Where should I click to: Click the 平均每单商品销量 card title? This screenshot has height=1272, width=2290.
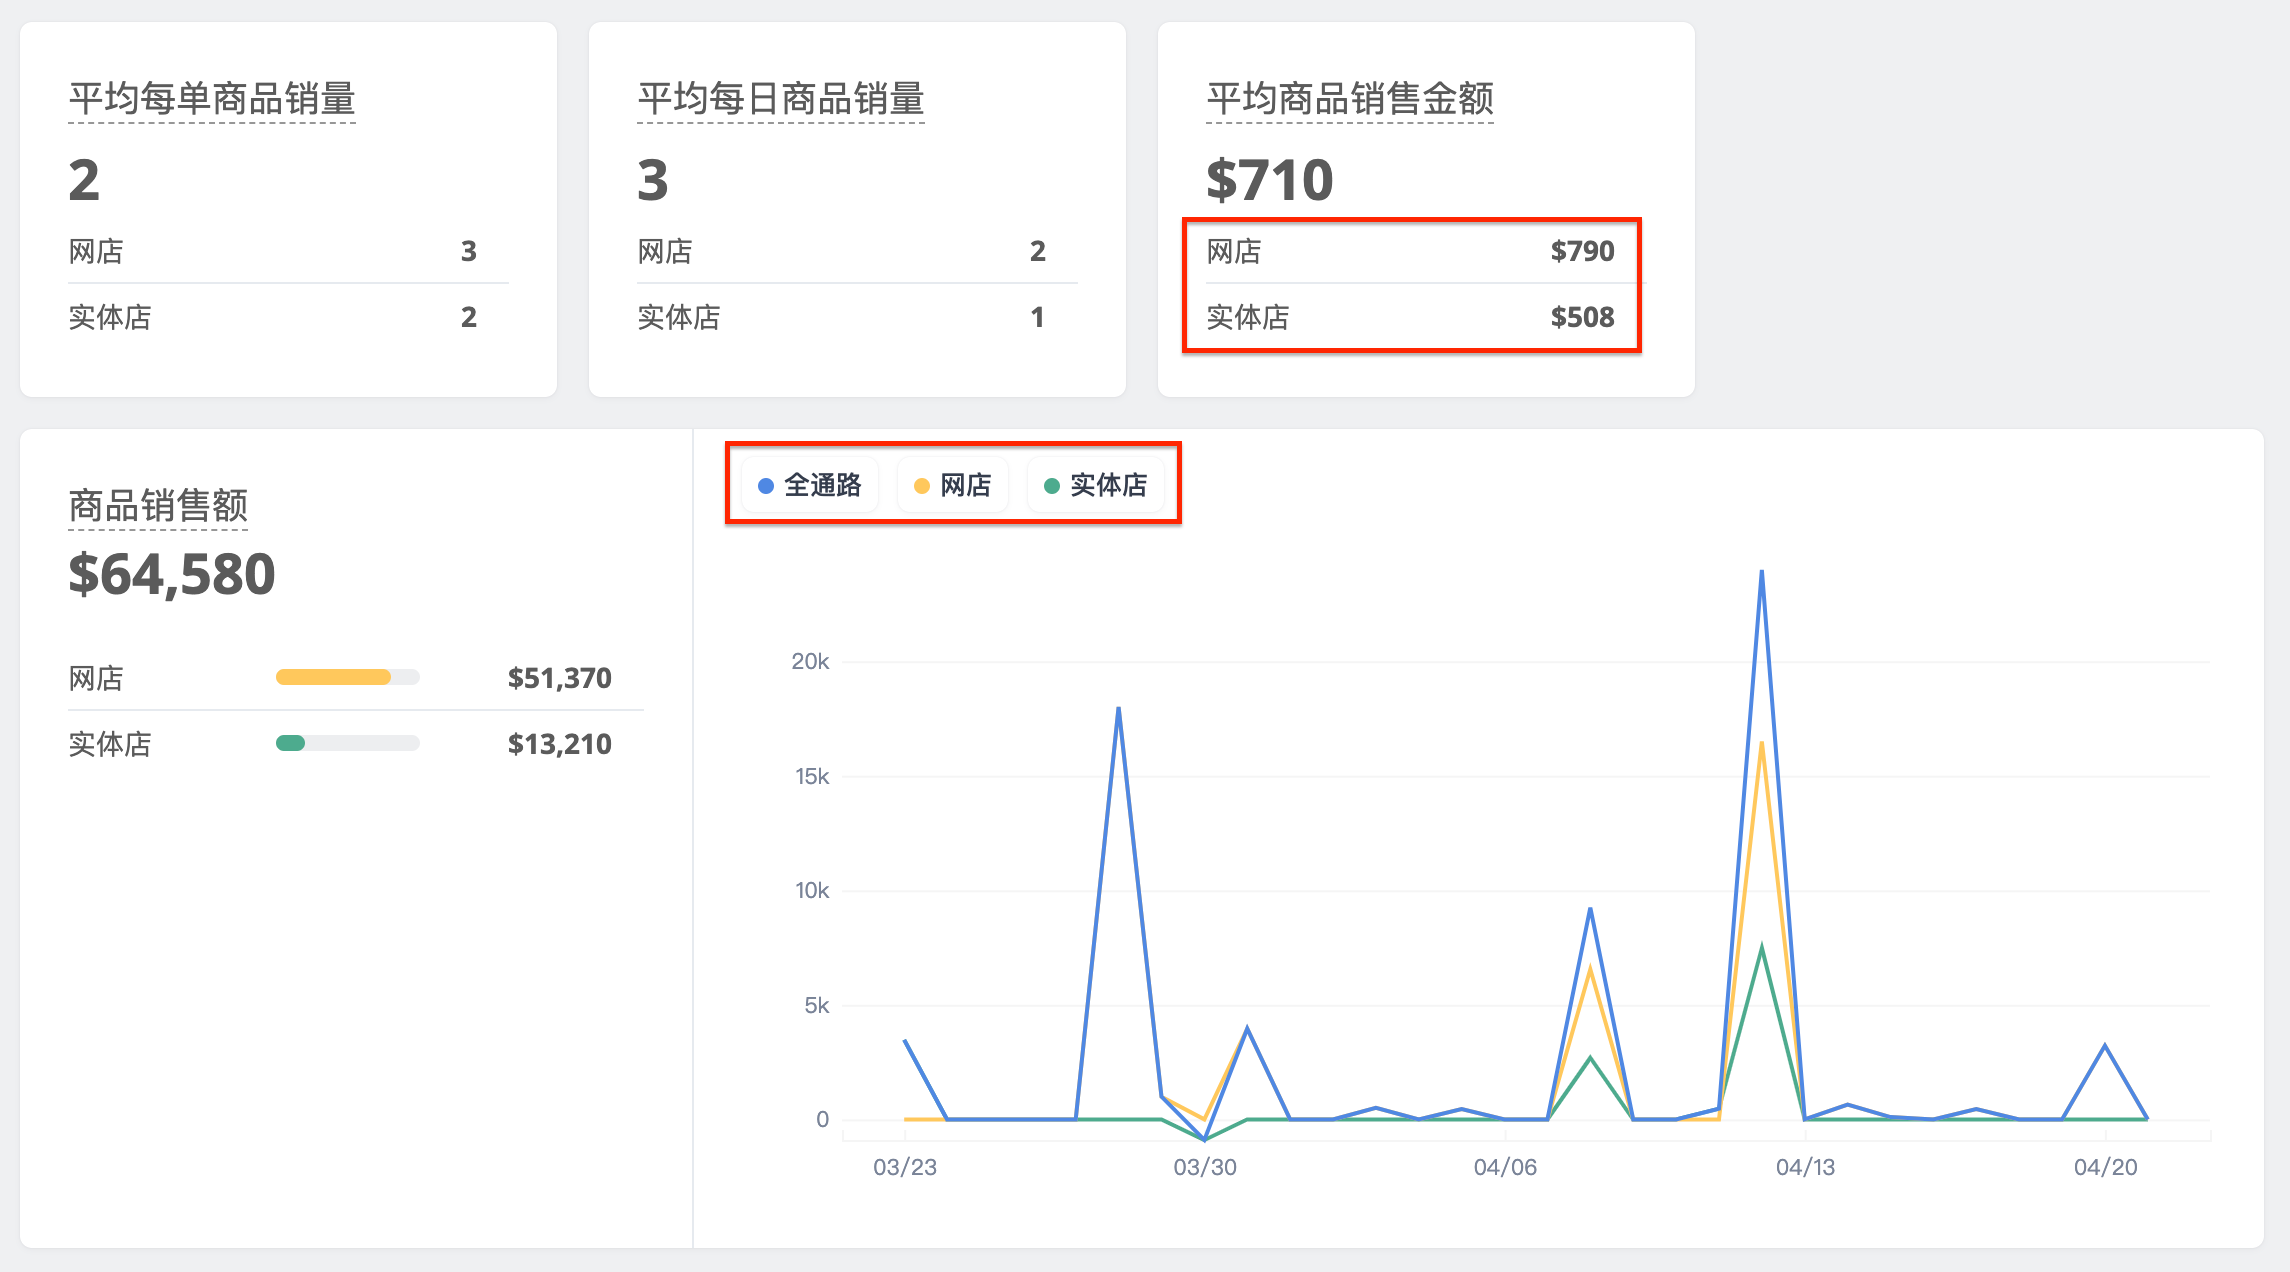(212, 99)
